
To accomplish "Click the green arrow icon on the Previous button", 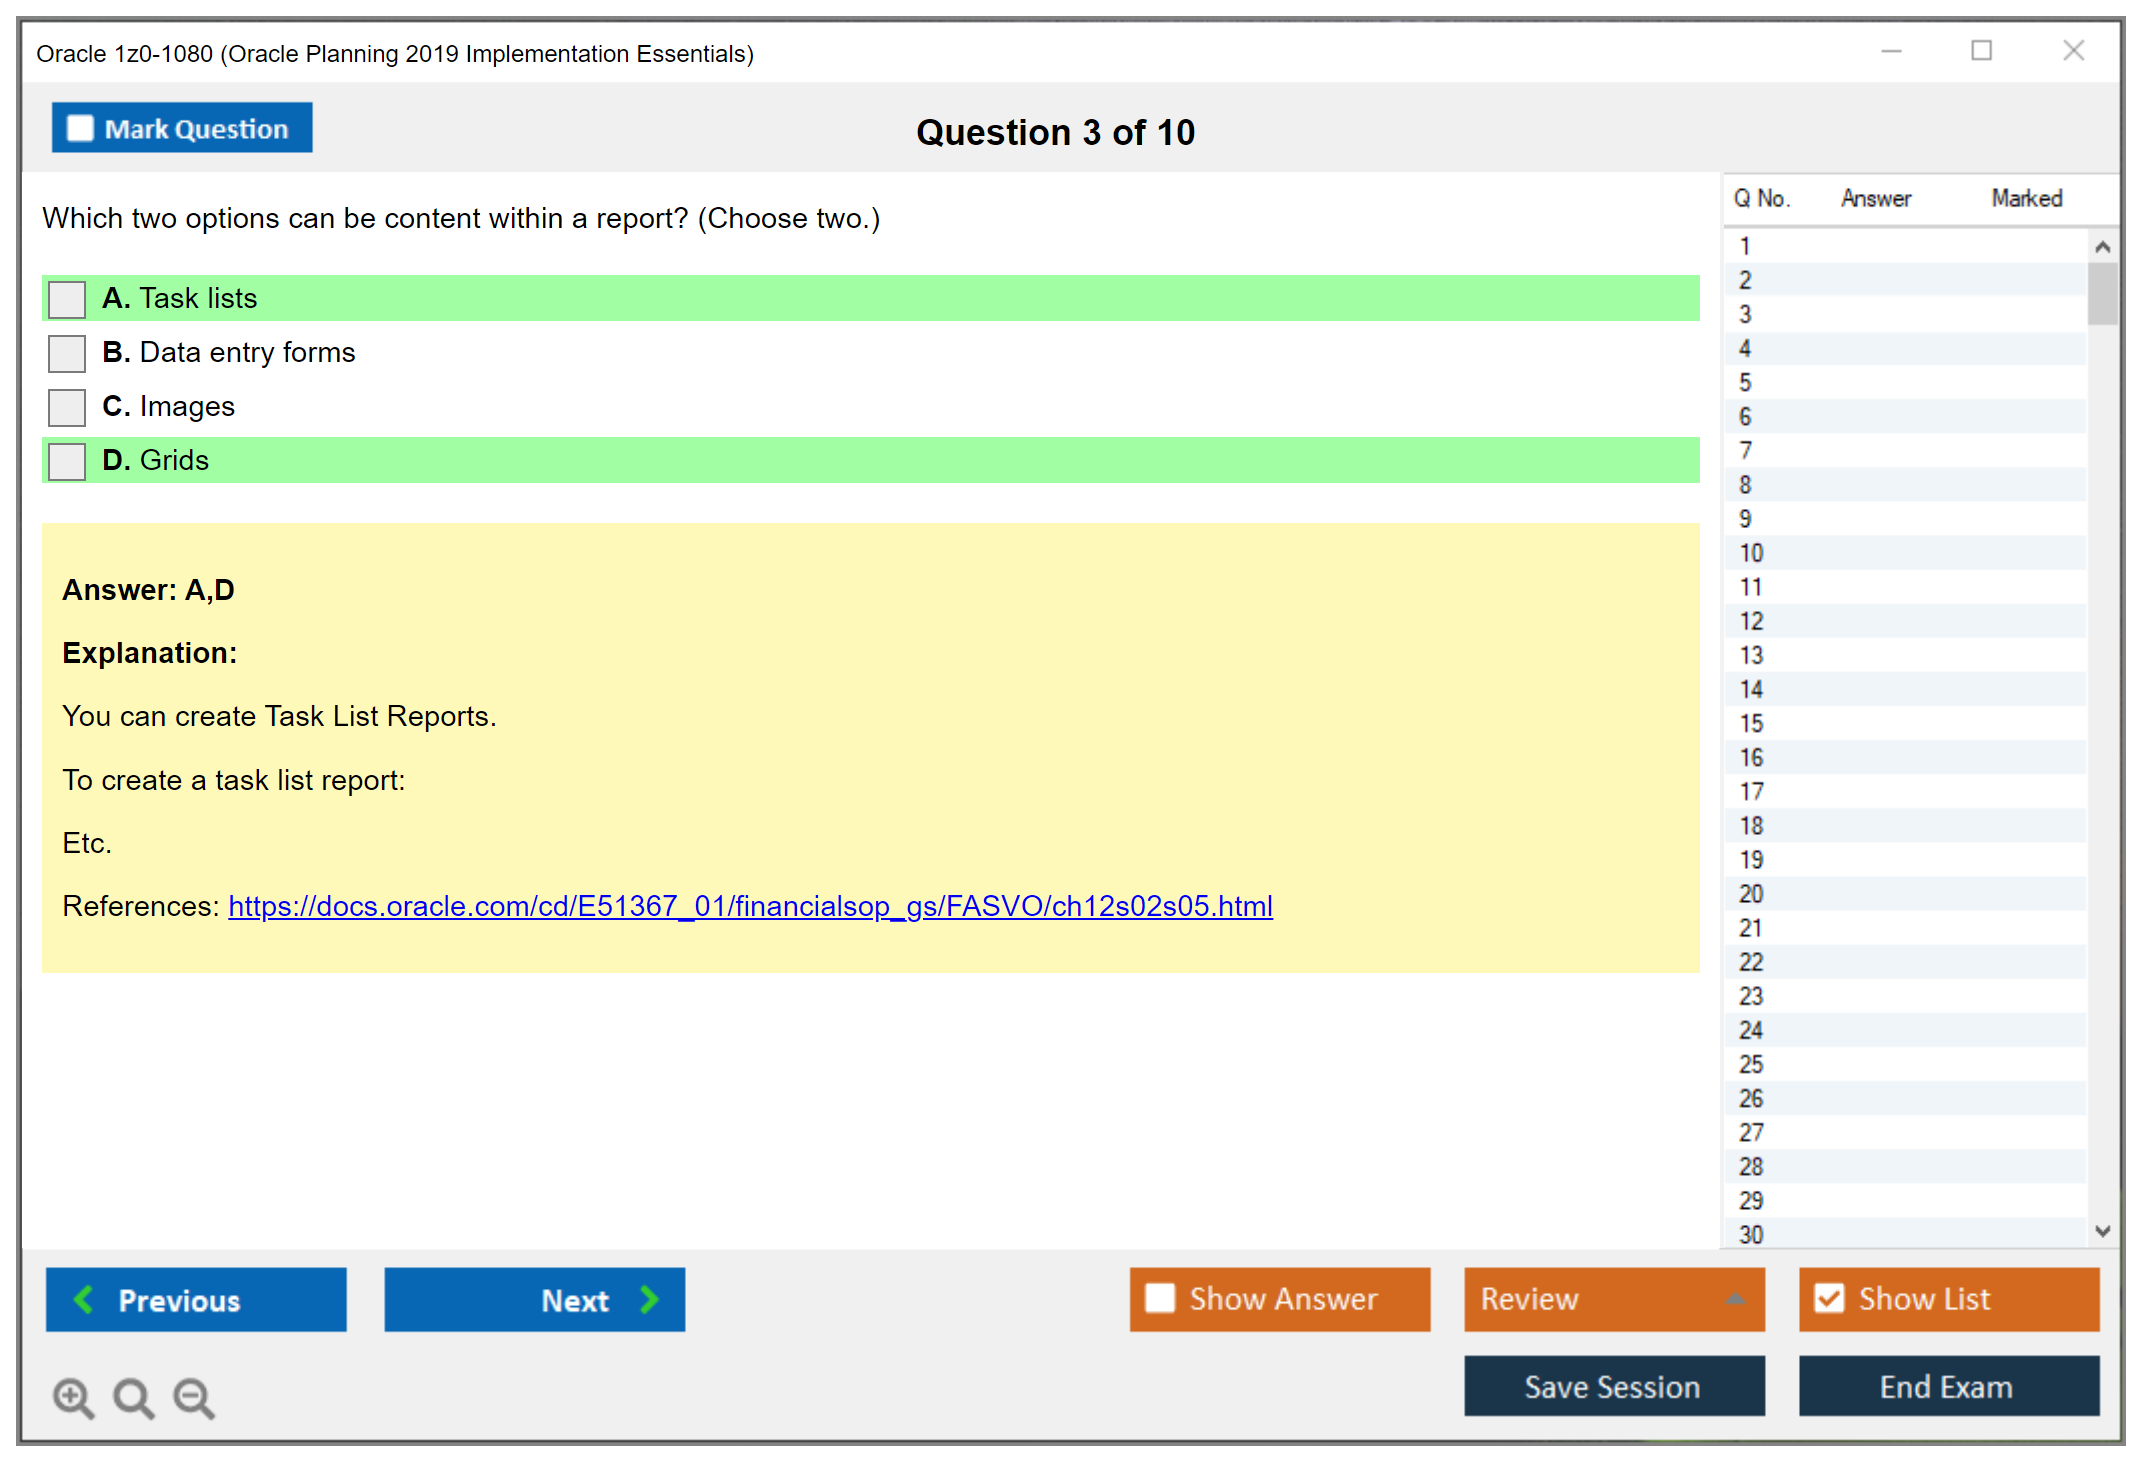I will point(85,1300).
